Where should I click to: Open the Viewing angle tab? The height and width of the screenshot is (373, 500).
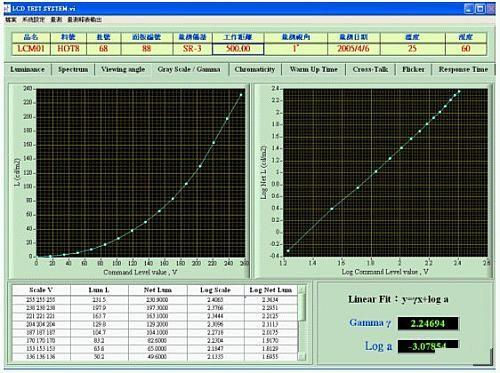click(123, 69)
